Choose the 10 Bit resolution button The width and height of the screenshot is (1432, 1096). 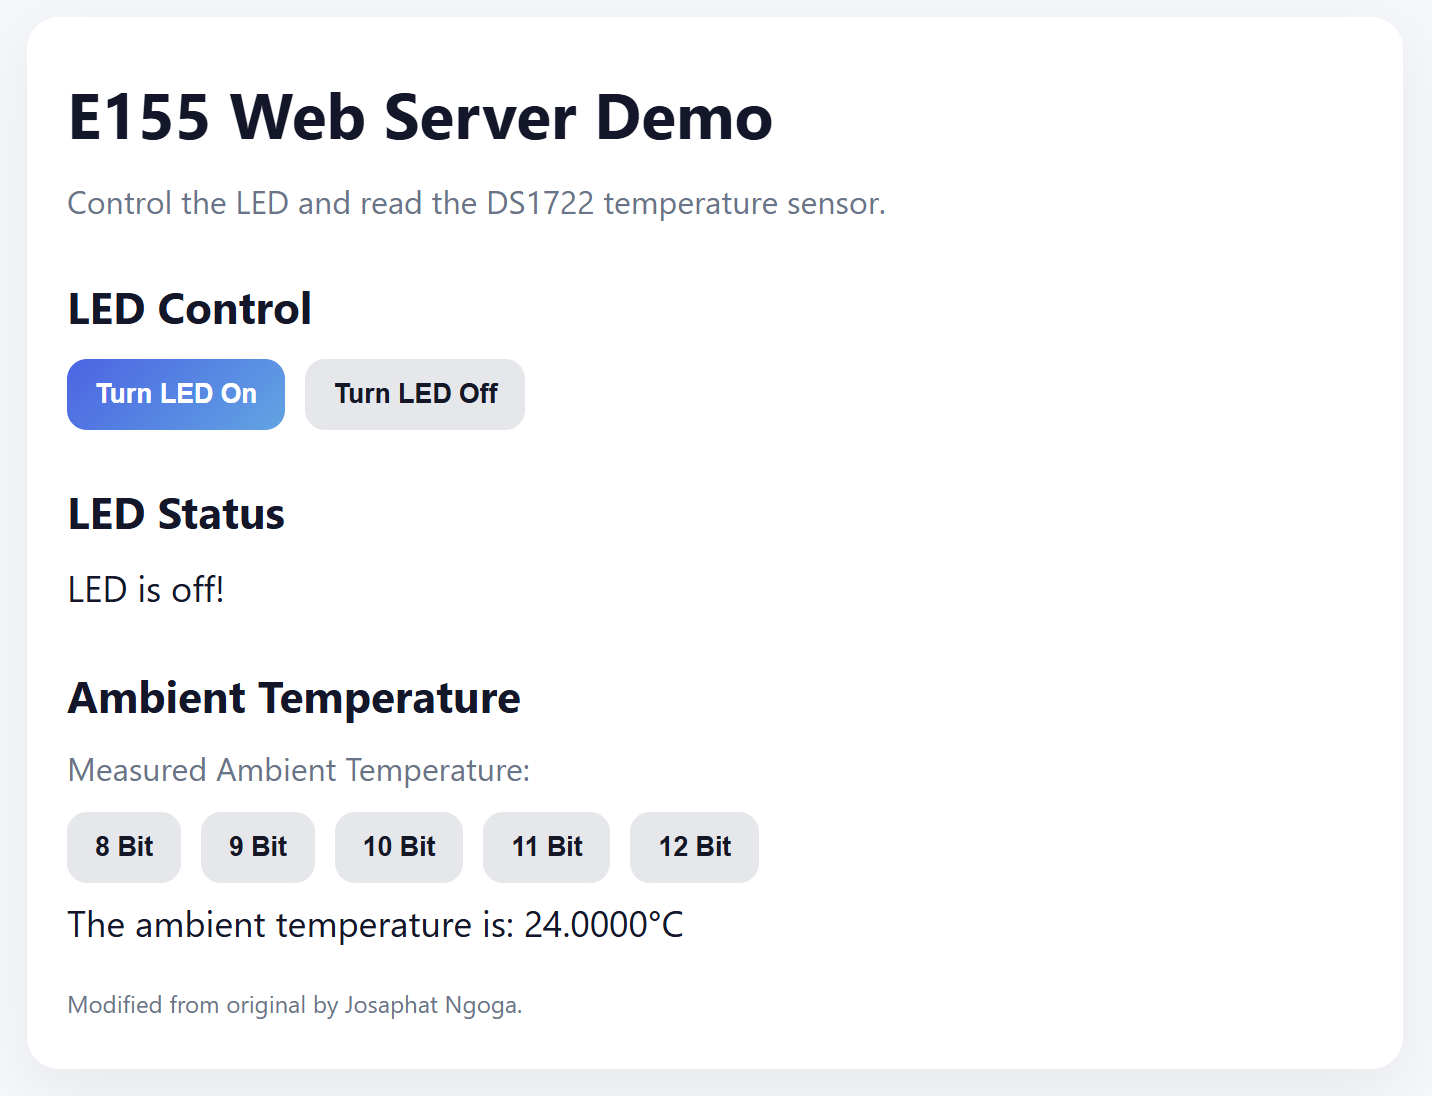(x=399, y=847)
